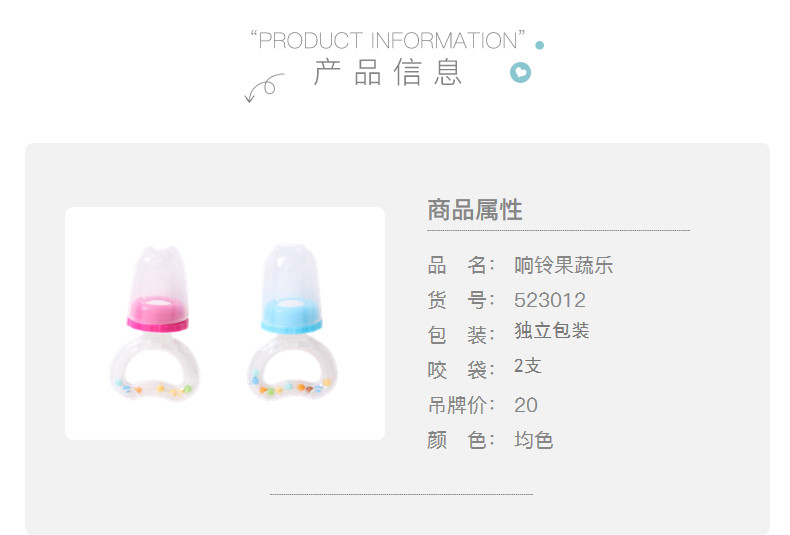Click the color value 均色
The image size is (790, 535).
point(534,440)
